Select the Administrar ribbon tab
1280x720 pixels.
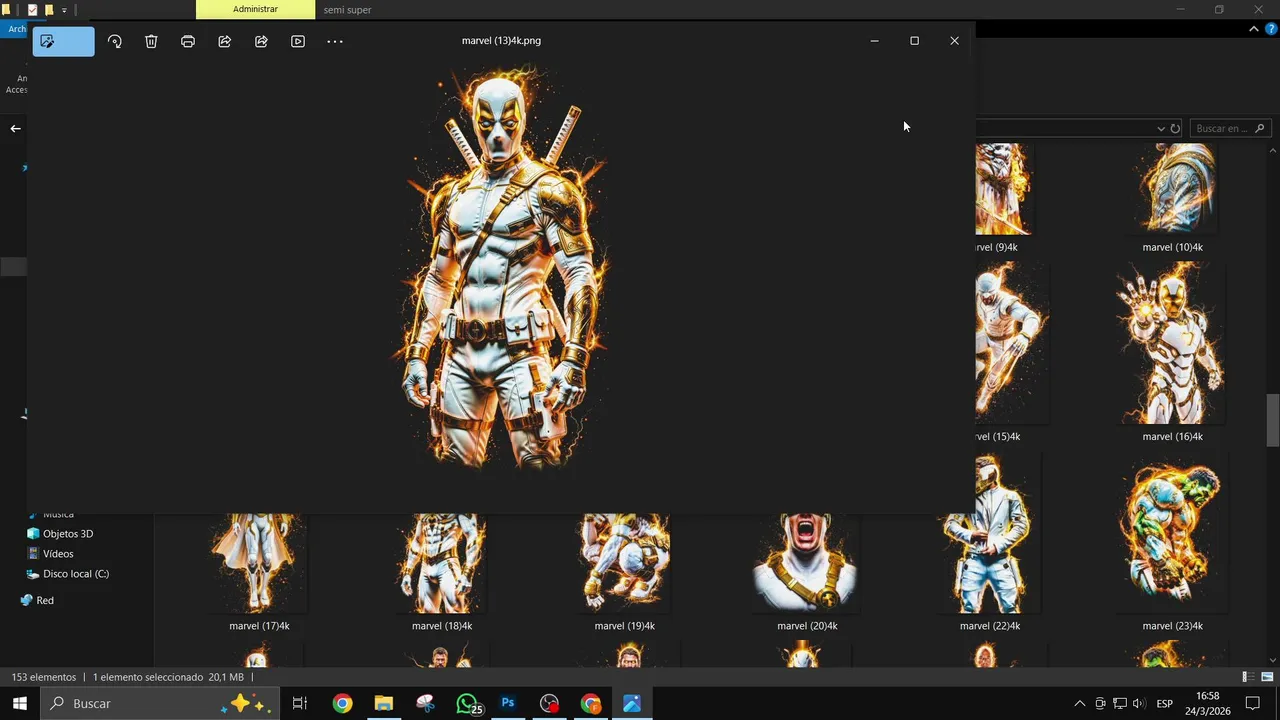click(x=255, y=9)
